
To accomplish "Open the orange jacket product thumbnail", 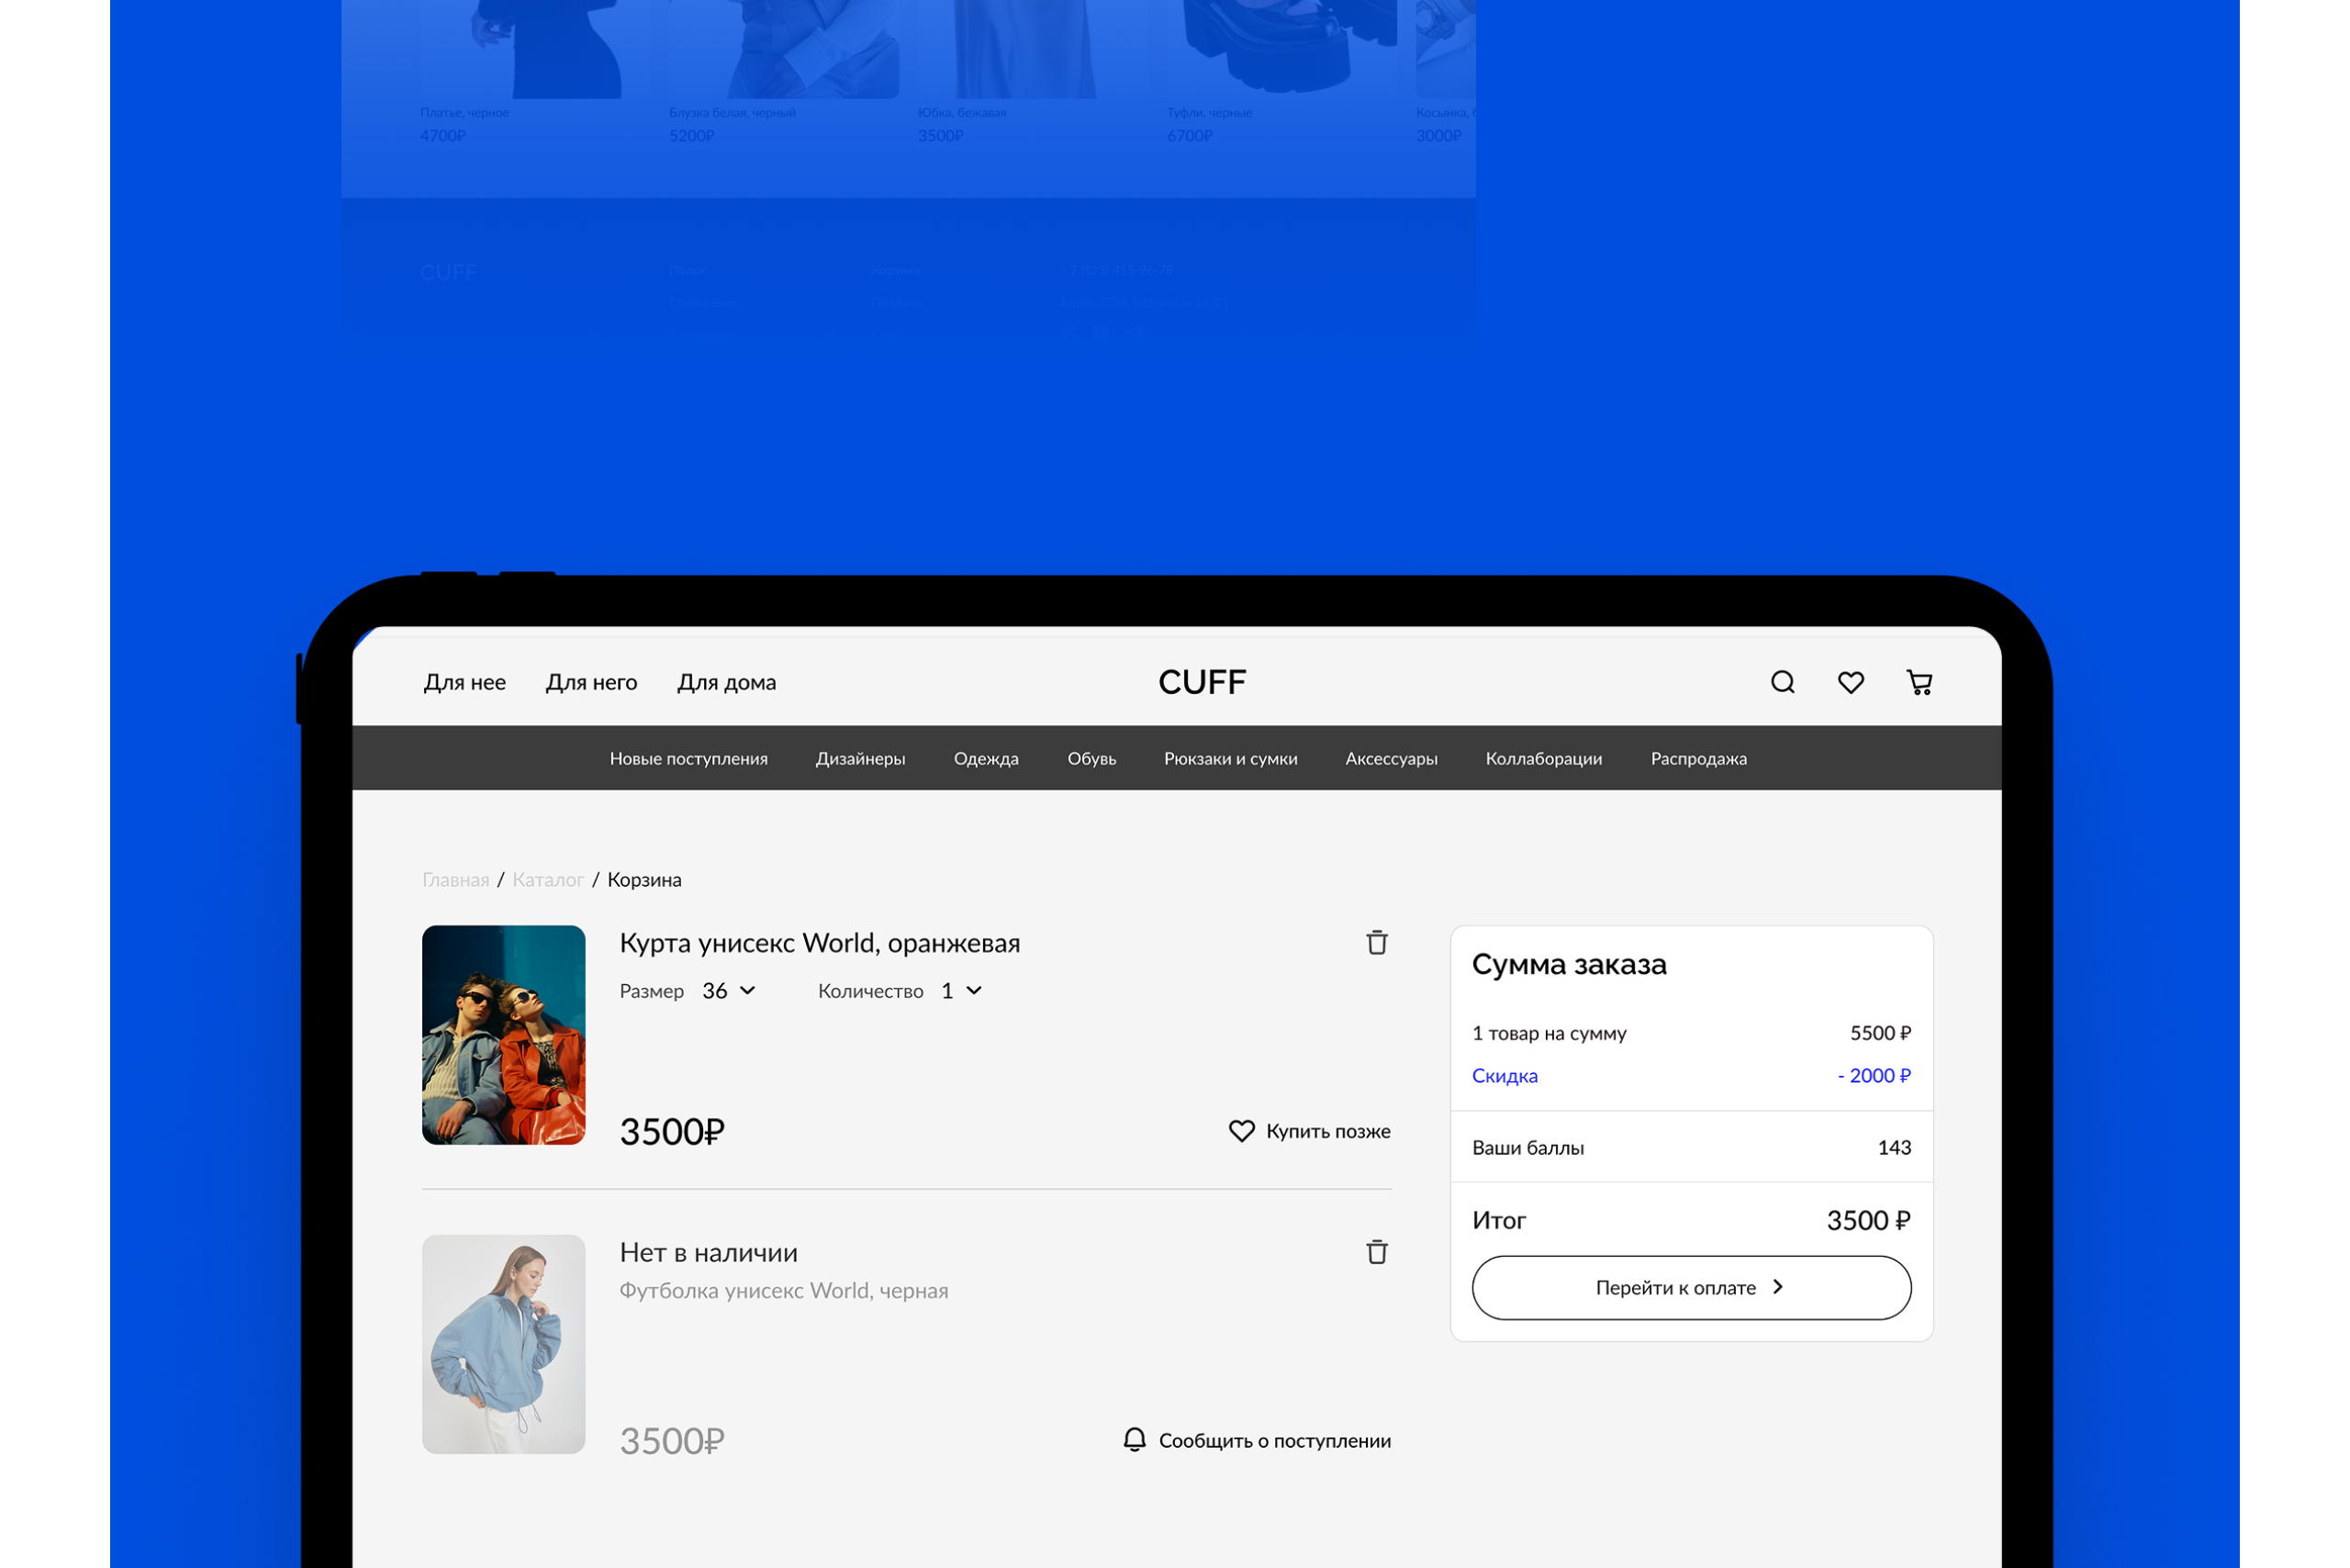I will pyautogui.click(x=503, y=1034).
